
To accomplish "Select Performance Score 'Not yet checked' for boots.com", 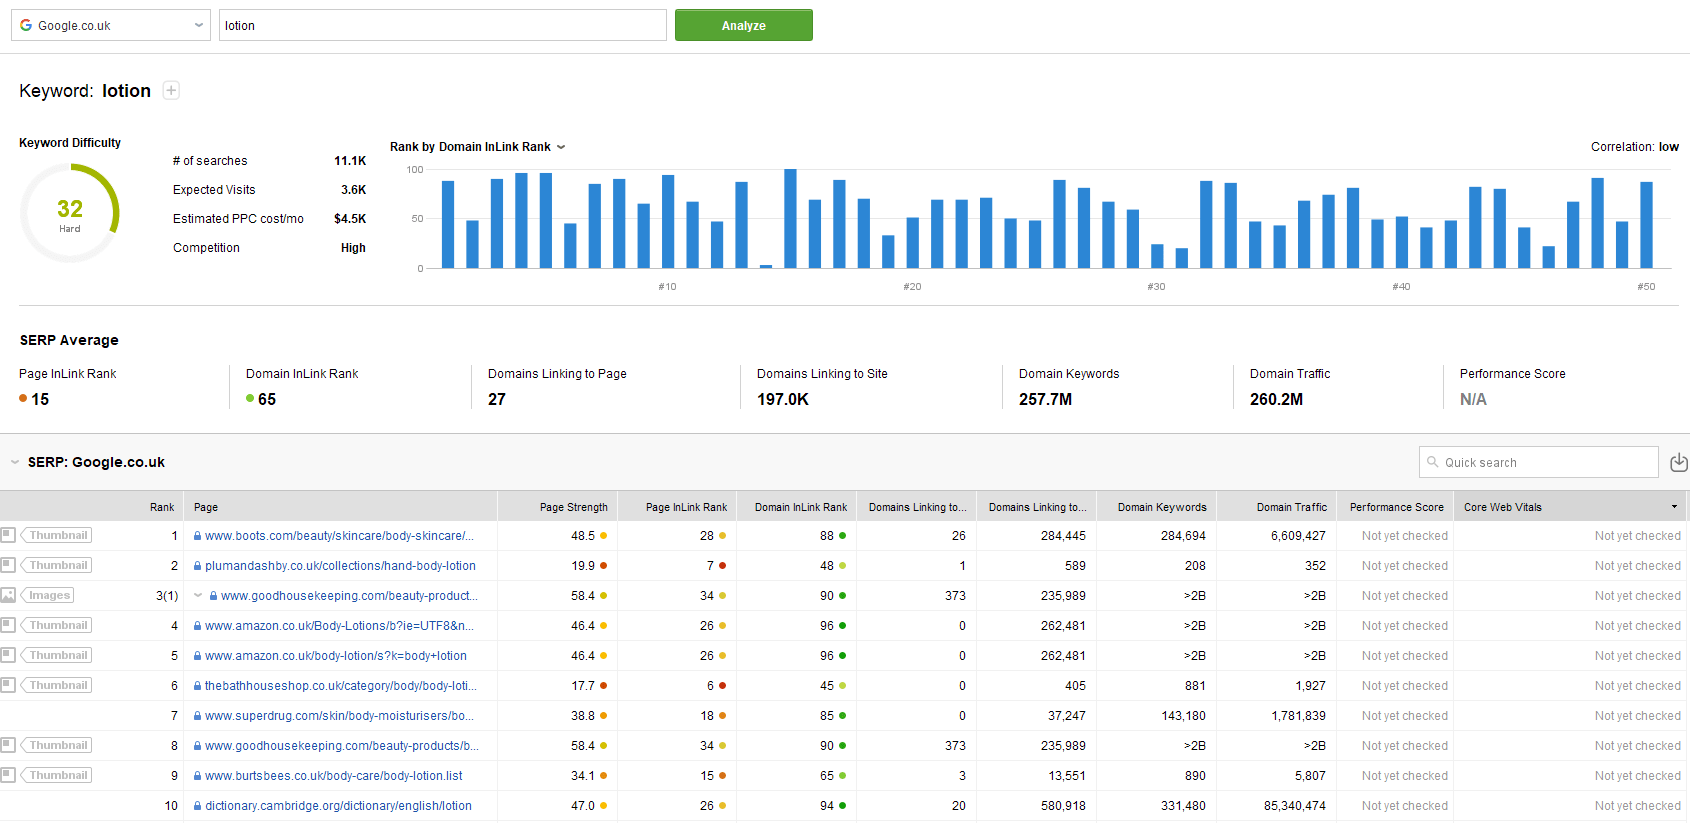I will 1404,536.
